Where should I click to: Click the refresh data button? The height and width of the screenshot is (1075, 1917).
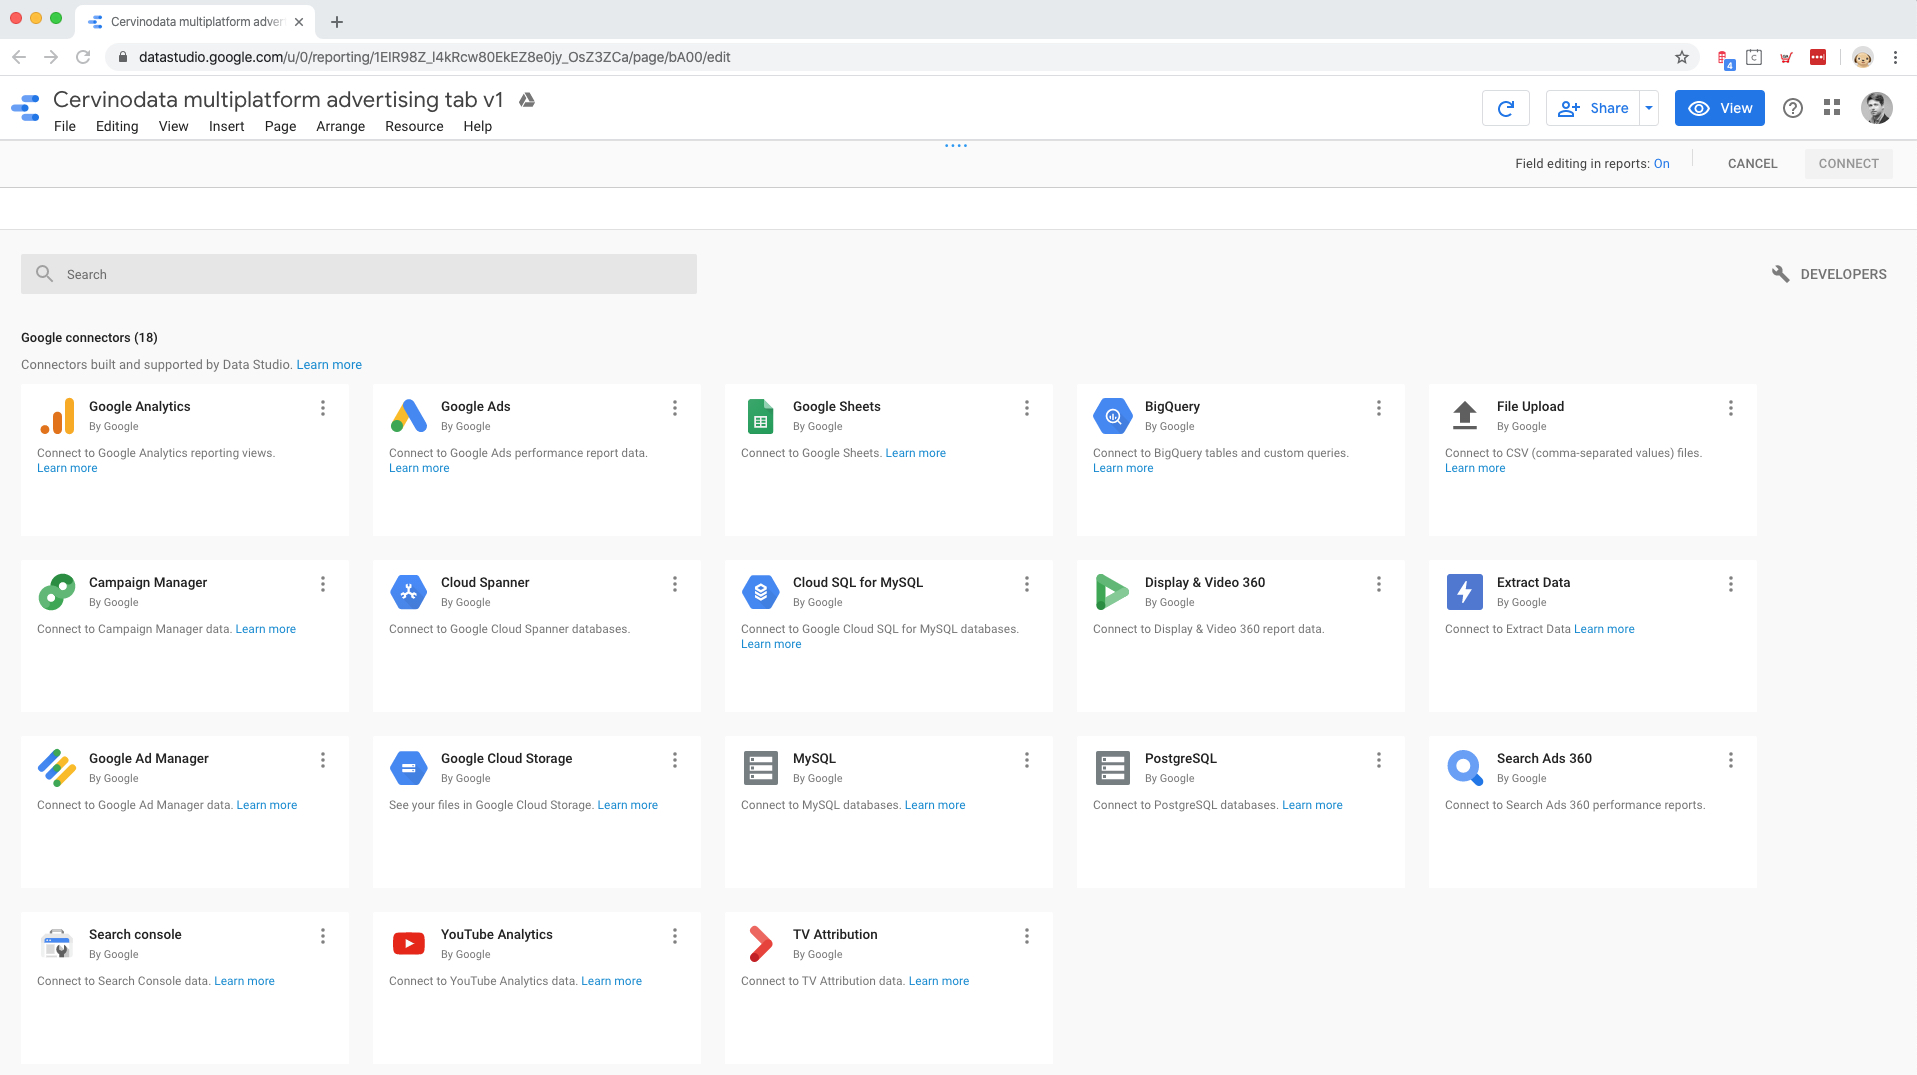(1506, 108)
